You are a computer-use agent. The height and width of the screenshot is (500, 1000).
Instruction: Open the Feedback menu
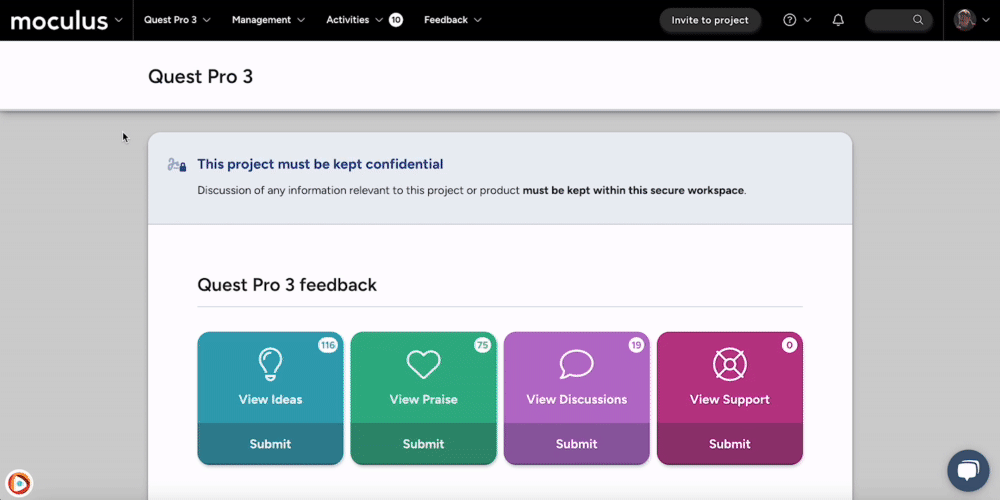point(452,20)
